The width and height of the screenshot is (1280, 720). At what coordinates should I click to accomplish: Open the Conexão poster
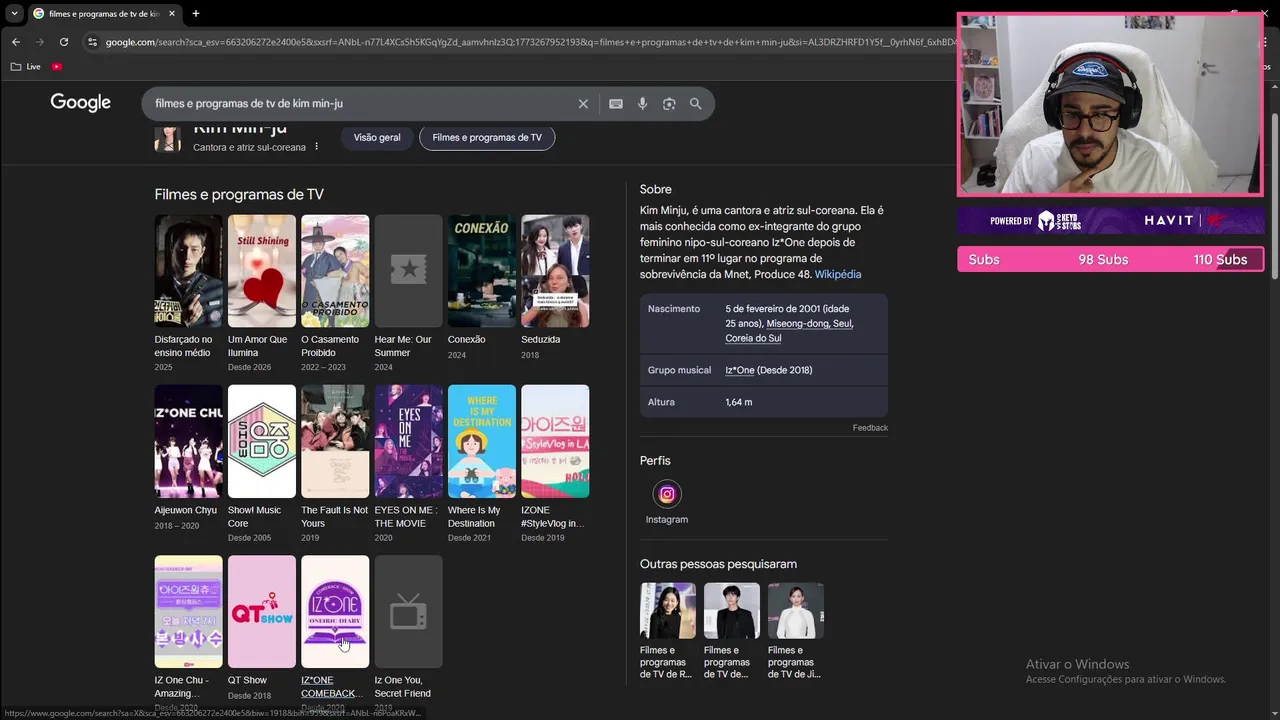(482, 271)
